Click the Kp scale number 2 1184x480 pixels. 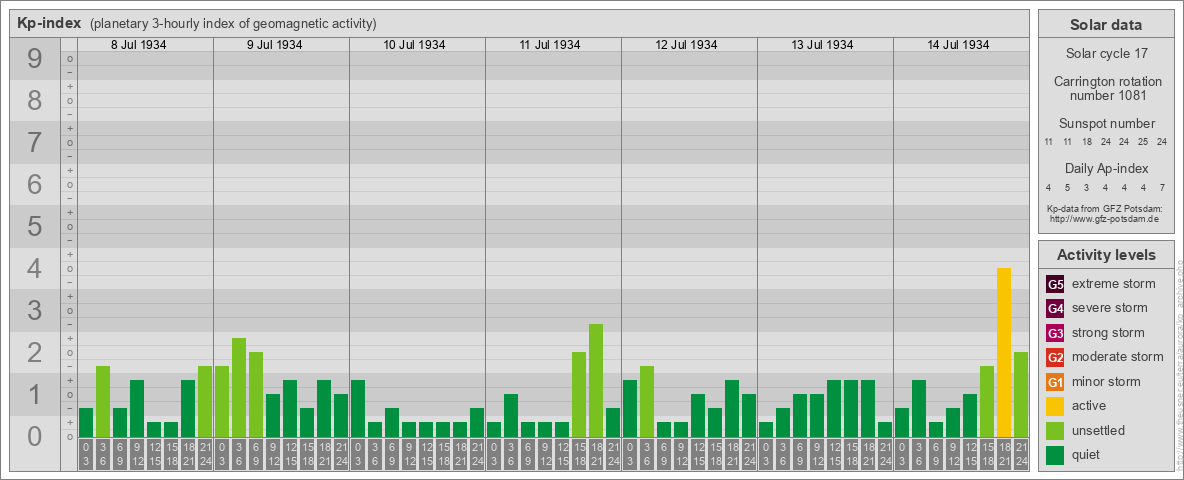pos(35,352)
